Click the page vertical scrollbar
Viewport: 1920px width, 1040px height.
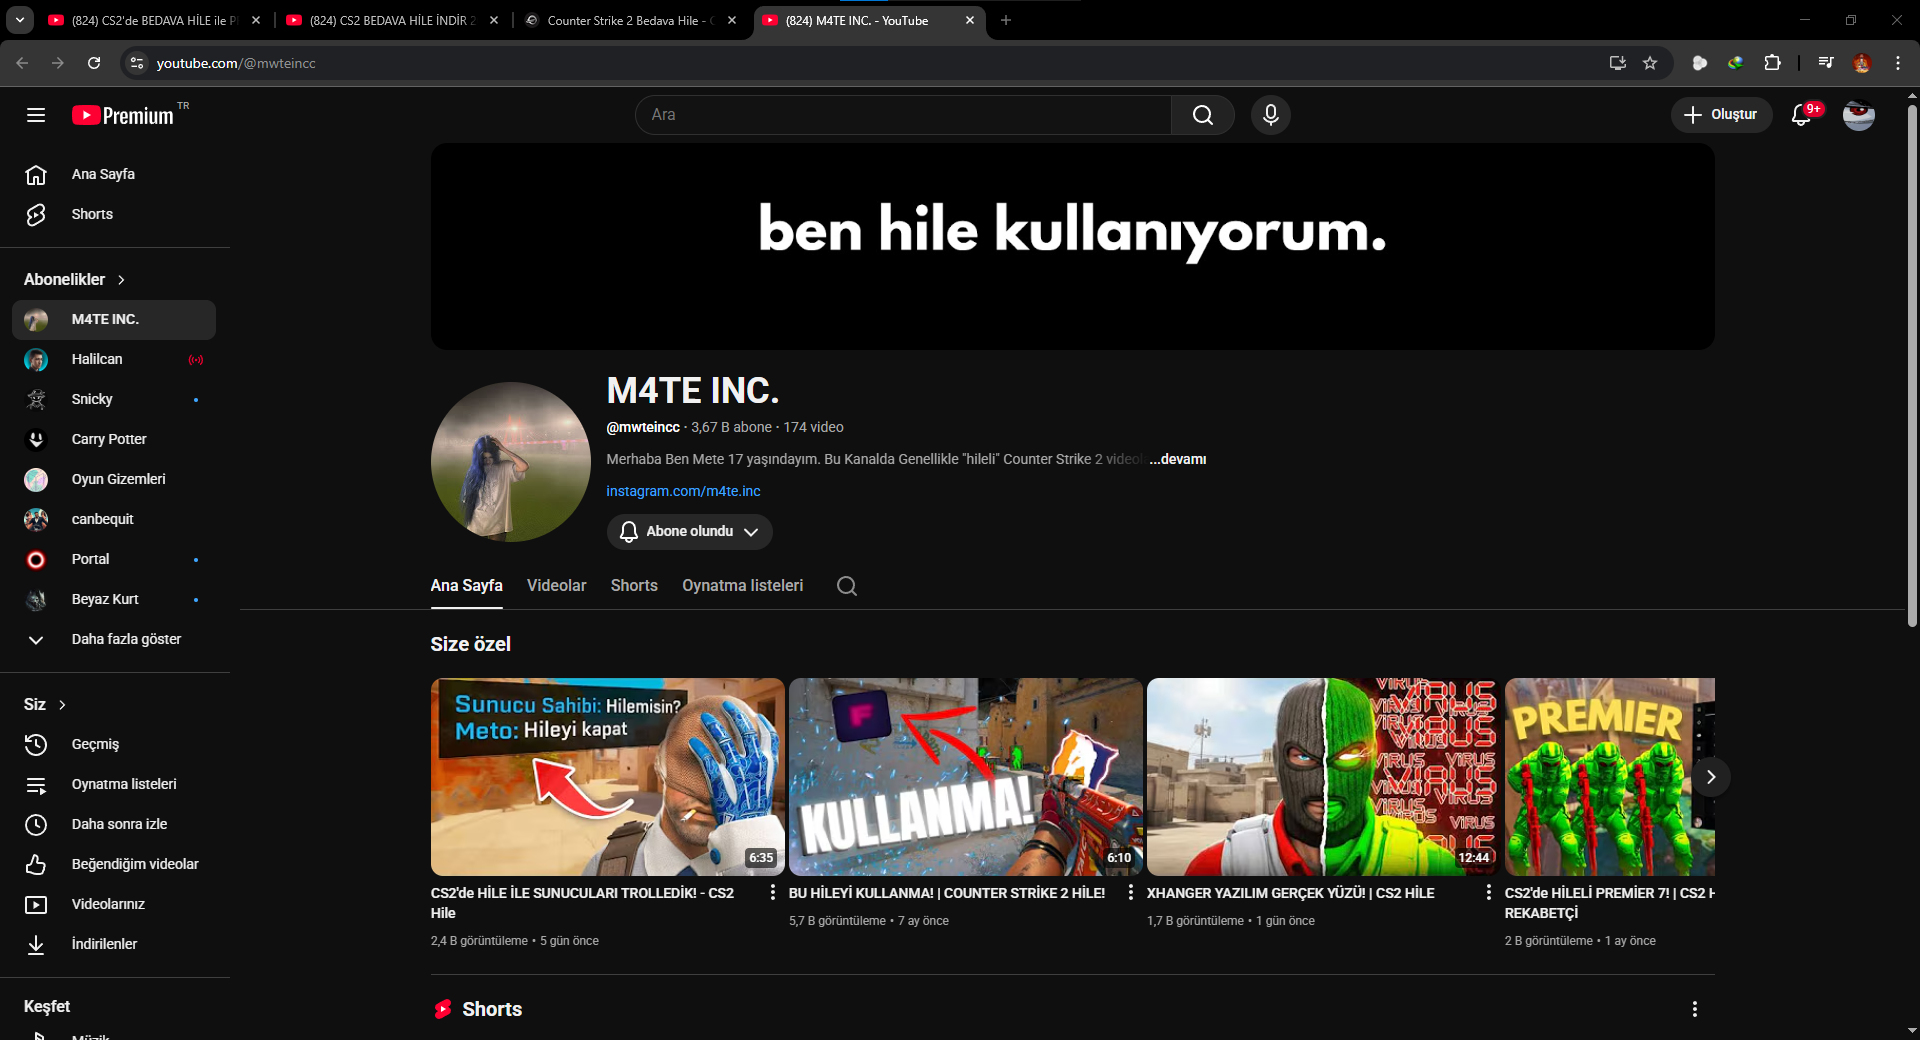pyautogui.click(x=1912, y=364)
